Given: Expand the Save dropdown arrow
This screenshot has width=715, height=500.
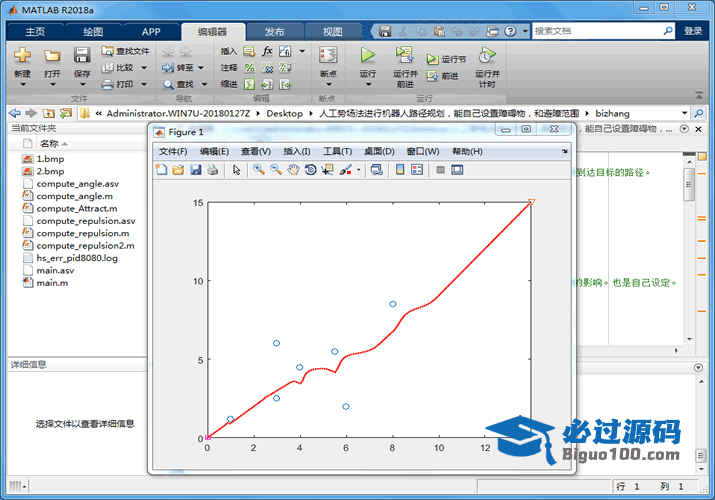Looking at the screenshot, I should [x=83, y=84].
